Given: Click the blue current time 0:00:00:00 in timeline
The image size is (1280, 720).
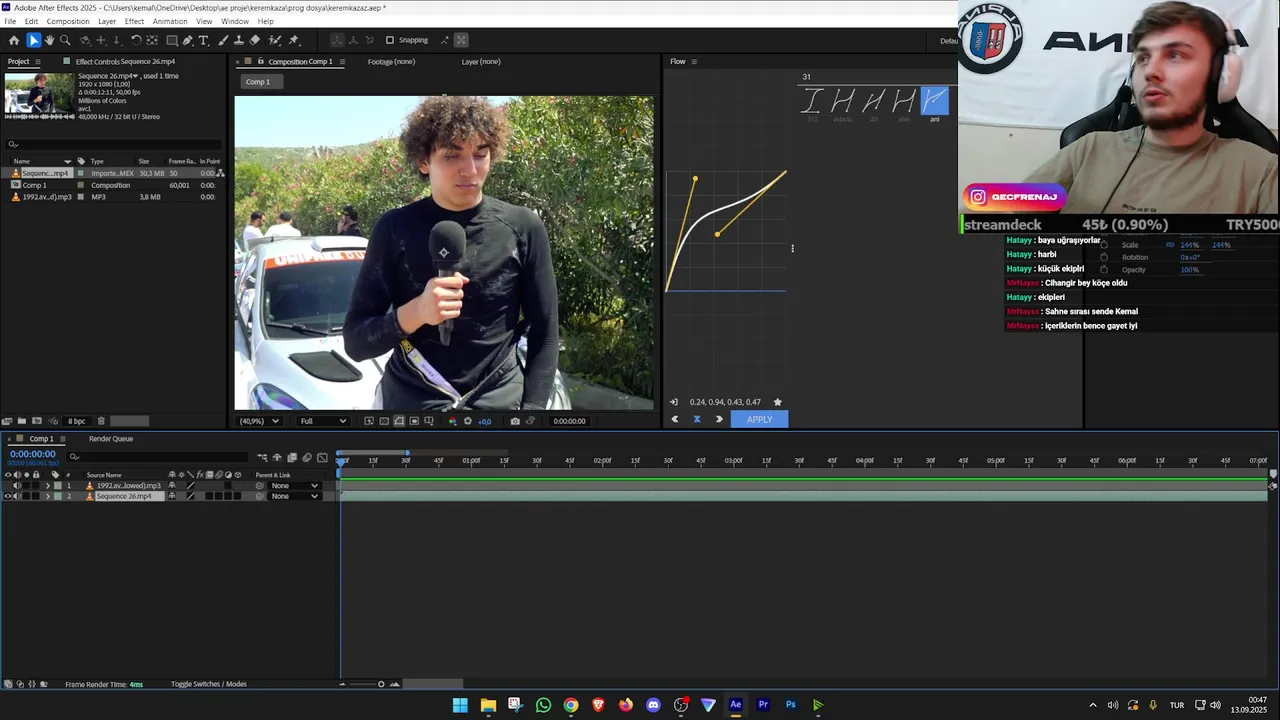Looking at the screenshot, I should 33,454.
